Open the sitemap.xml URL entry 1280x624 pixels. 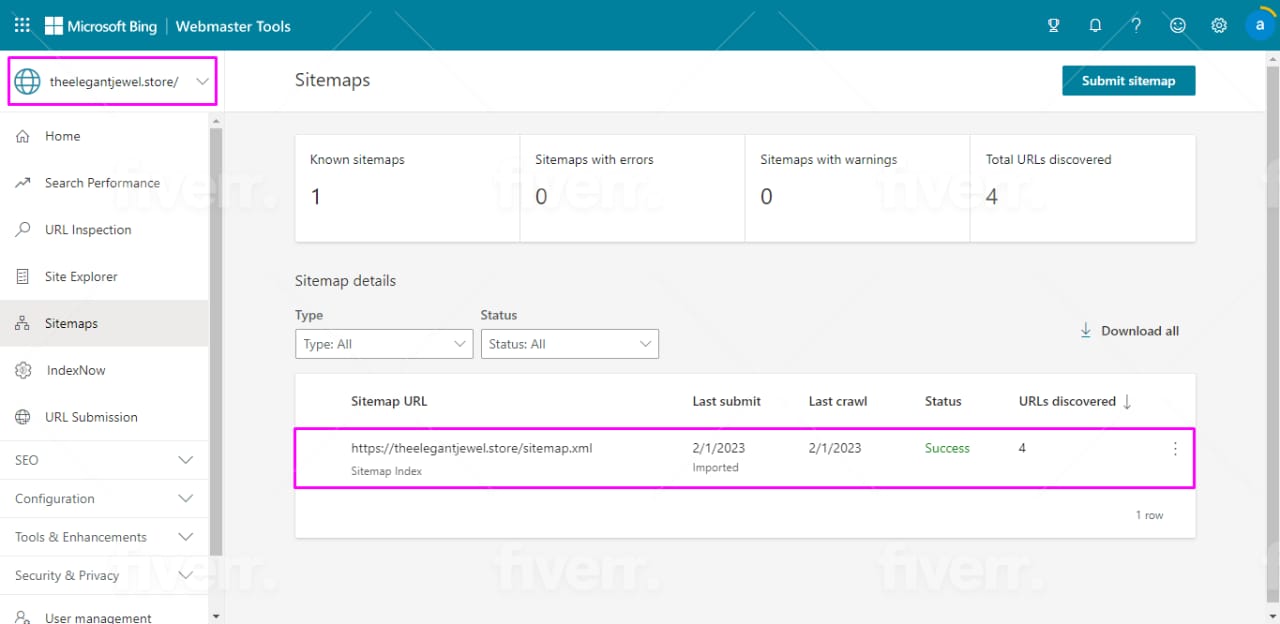coord(471,448)
